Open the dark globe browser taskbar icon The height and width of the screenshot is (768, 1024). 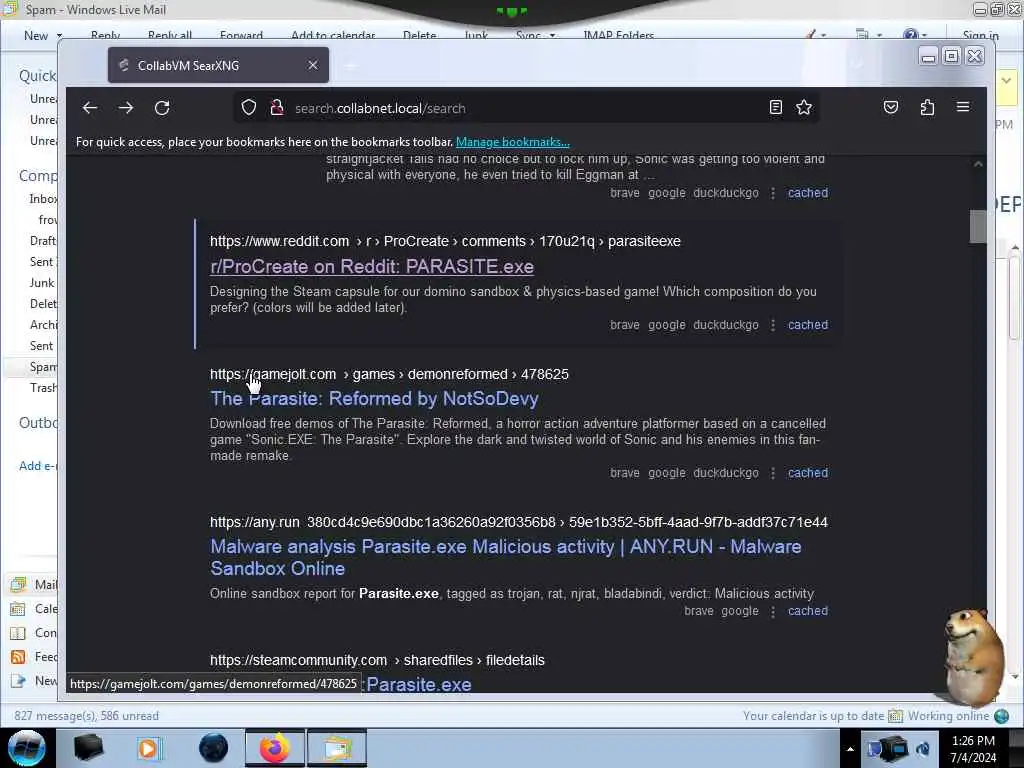(x=214, y=748)
